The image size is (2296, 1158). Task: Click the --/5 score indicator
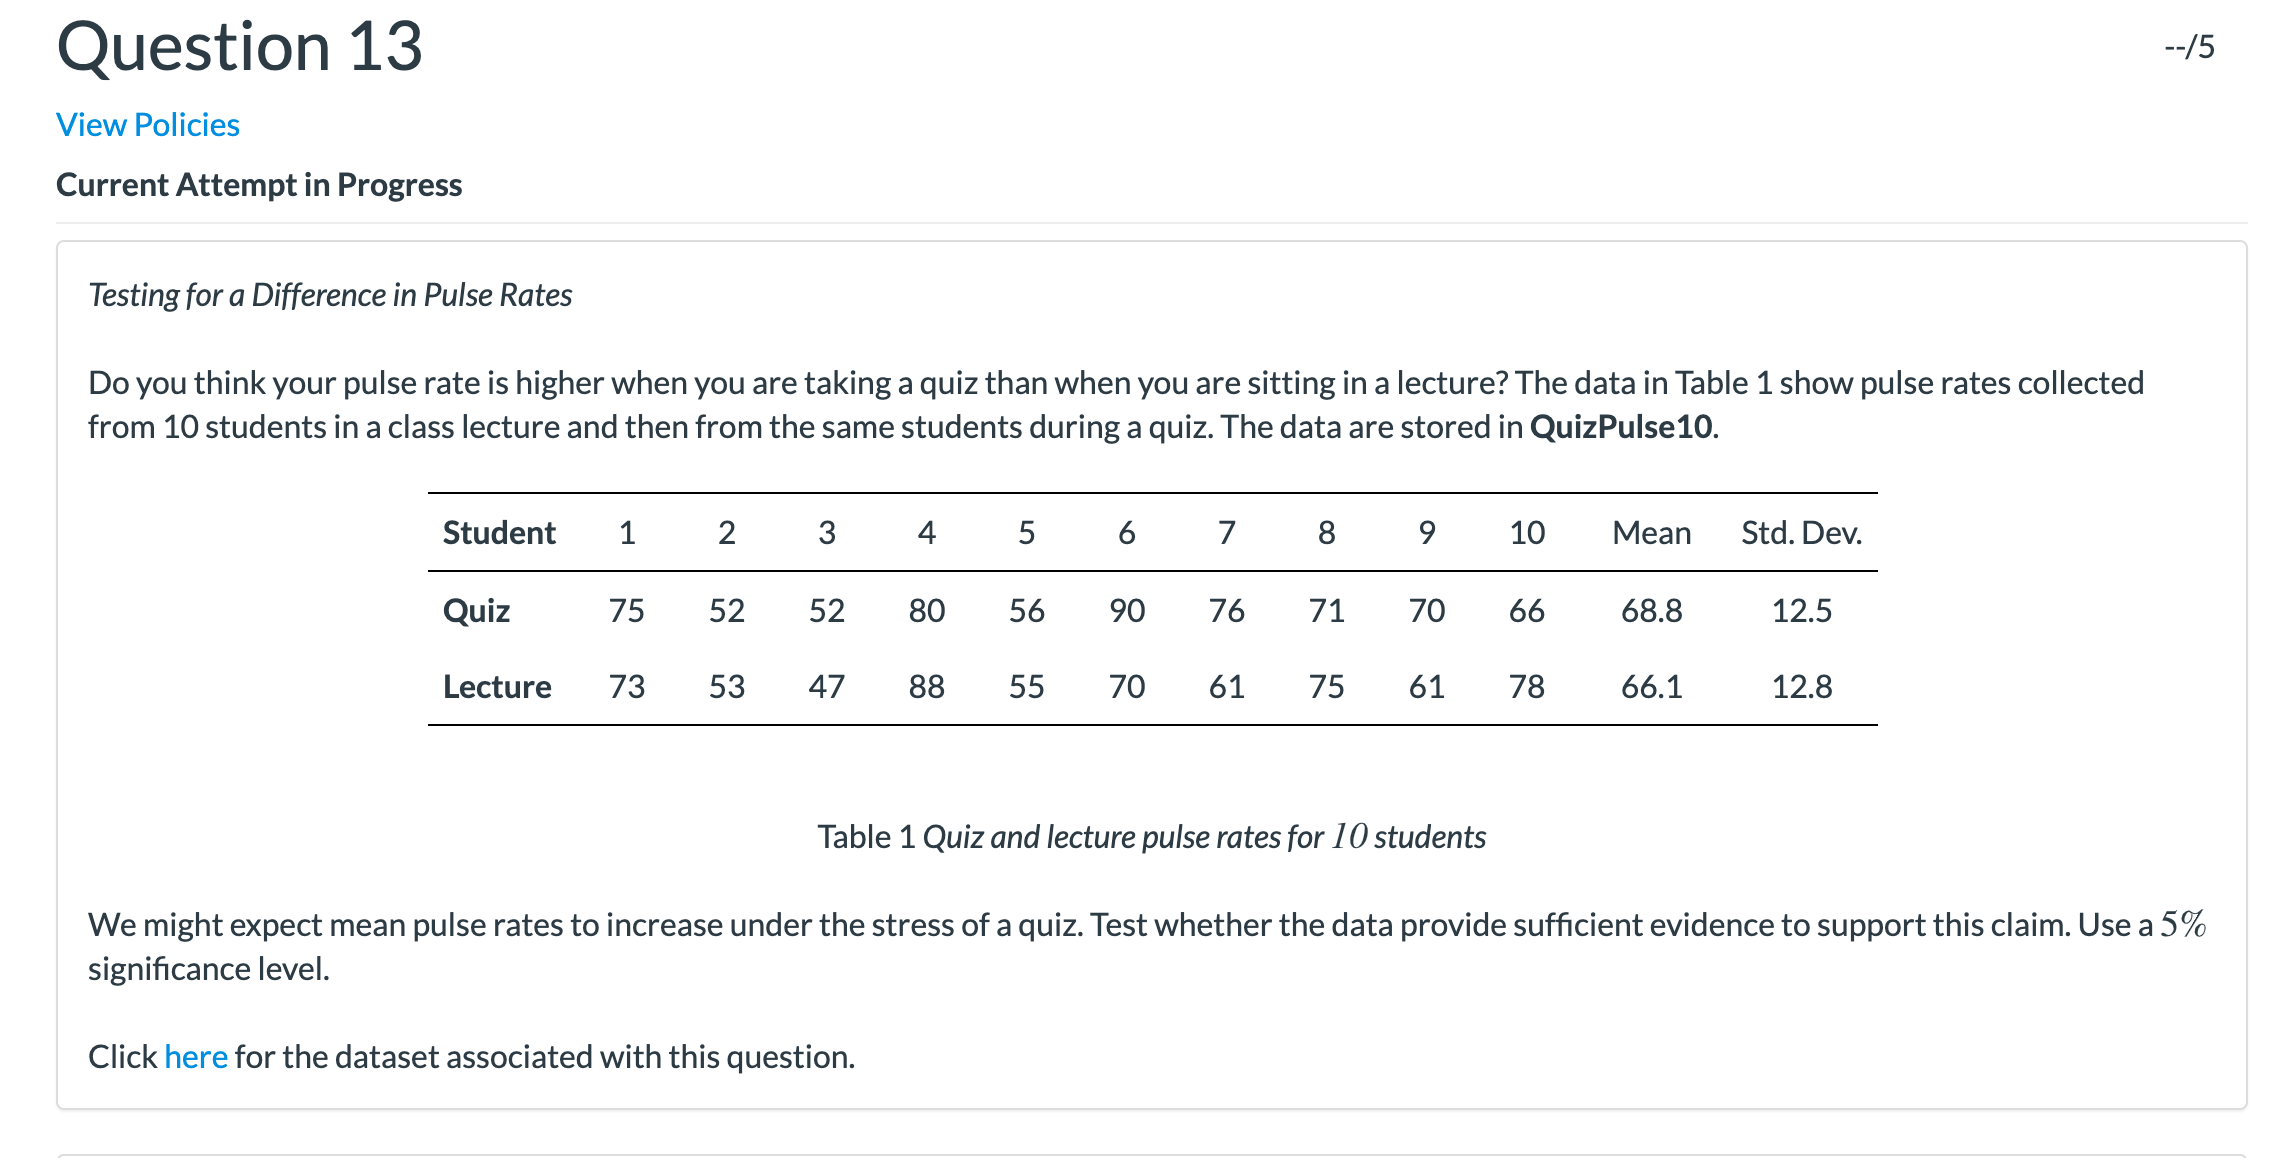pyautogui.click(x=2189, y=47)
